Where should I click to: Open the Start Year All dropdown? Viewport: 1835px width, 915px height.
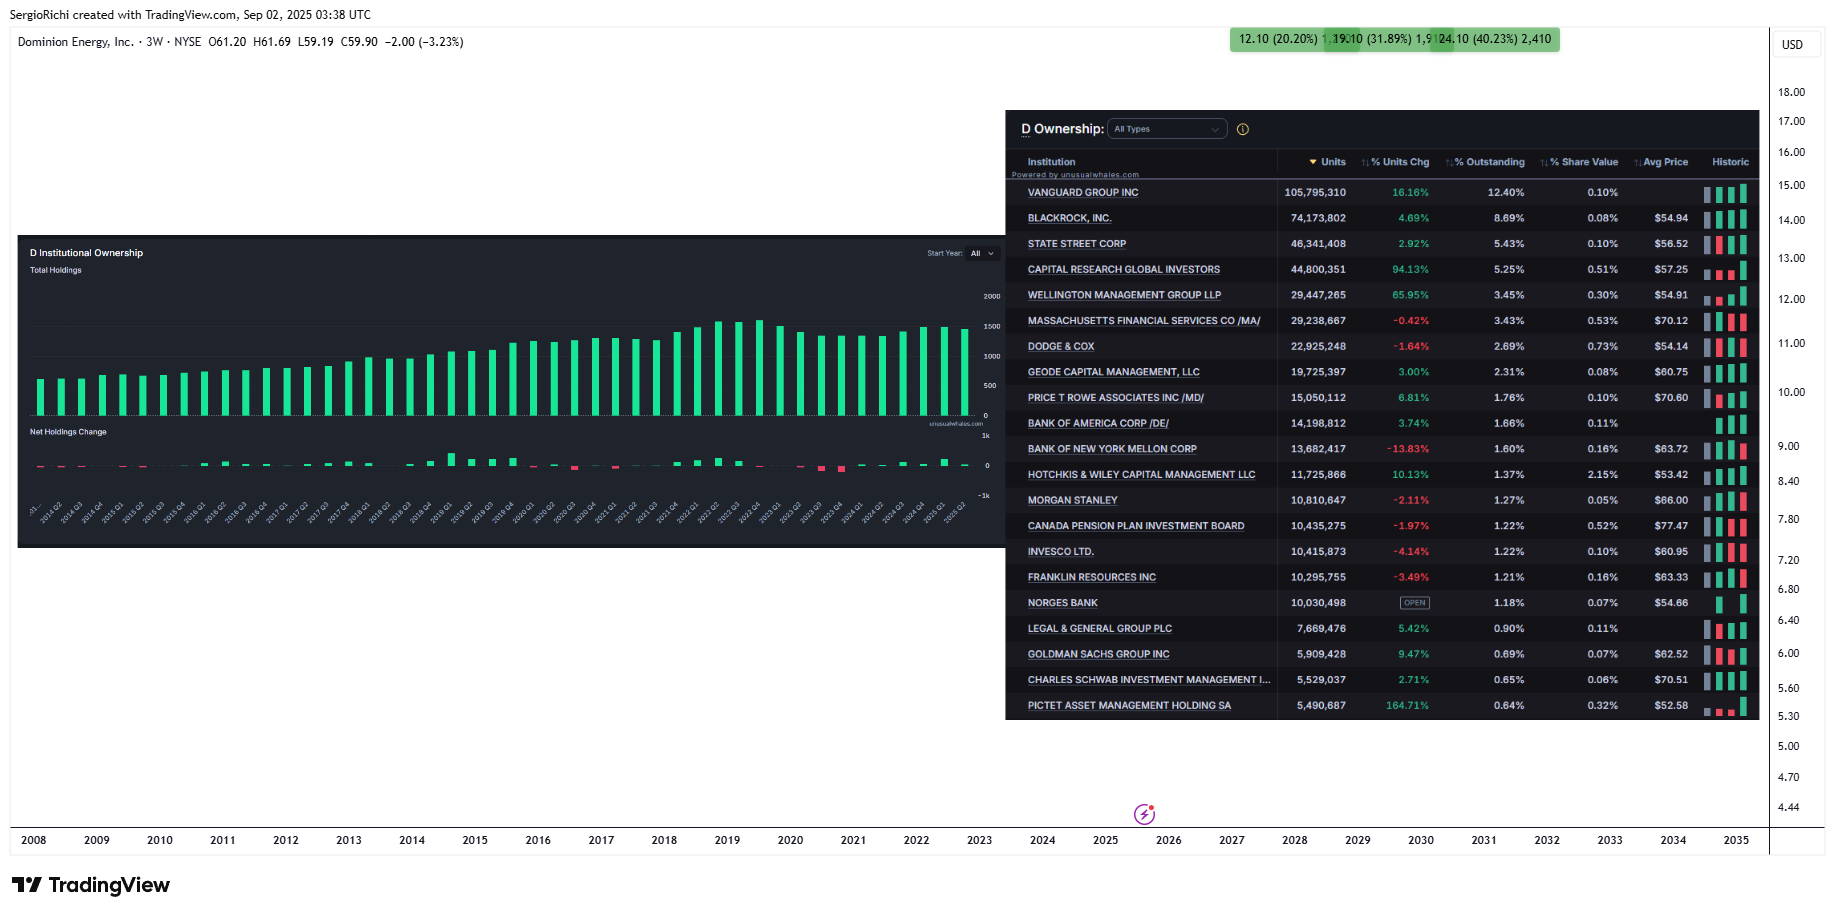[982, 253]
